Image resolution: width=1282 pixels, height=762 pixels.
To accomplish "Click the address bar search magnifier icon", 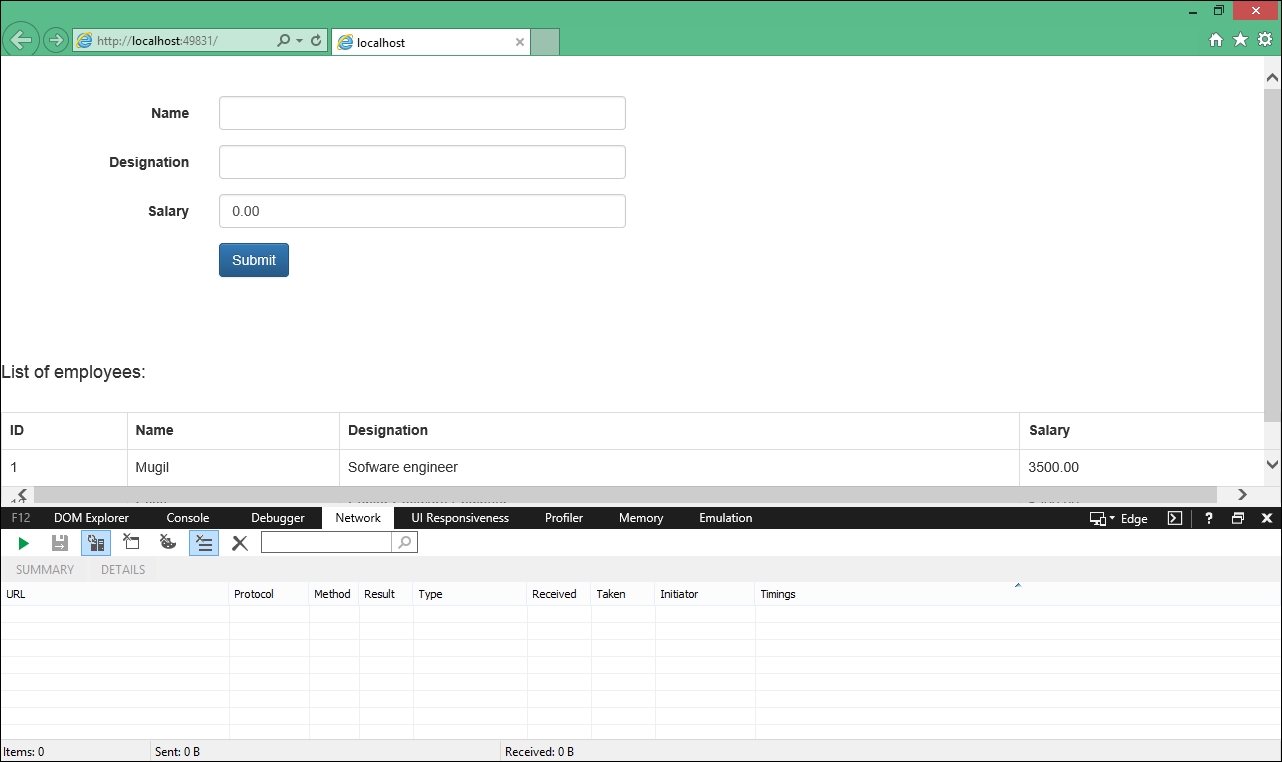I will (x=284, y=41).
